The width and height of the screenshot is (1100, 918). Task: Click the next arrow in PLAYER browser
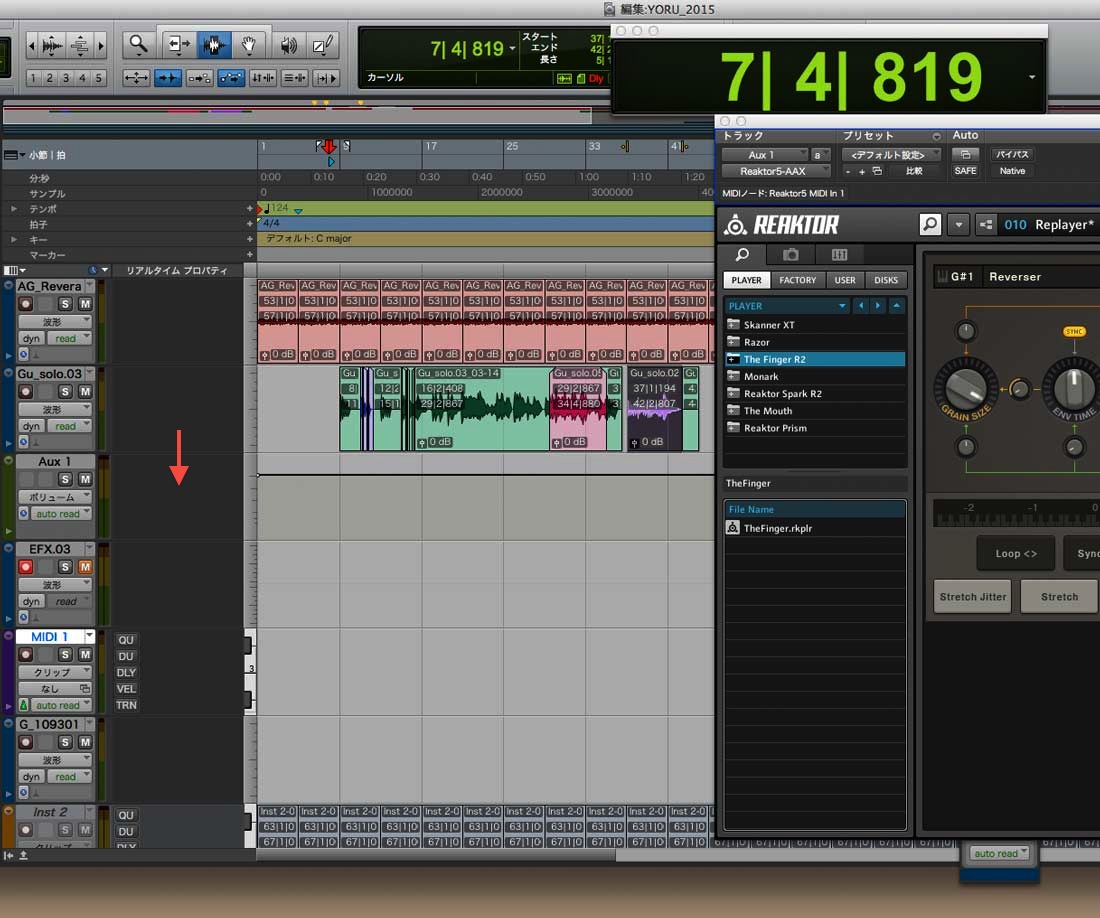878,306
